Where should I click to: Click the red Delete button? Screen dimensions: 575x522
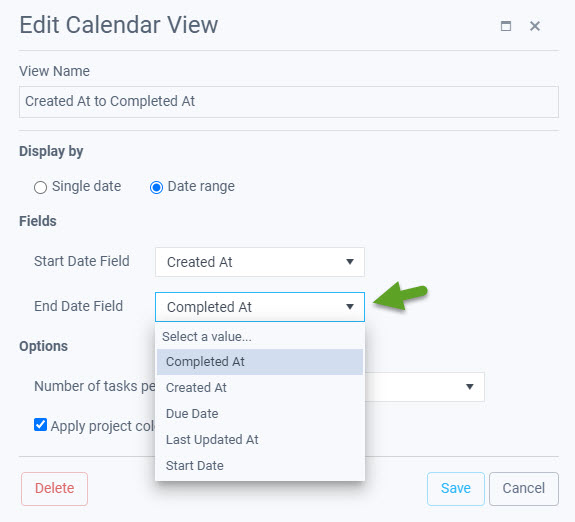click(x=54, y=489)
